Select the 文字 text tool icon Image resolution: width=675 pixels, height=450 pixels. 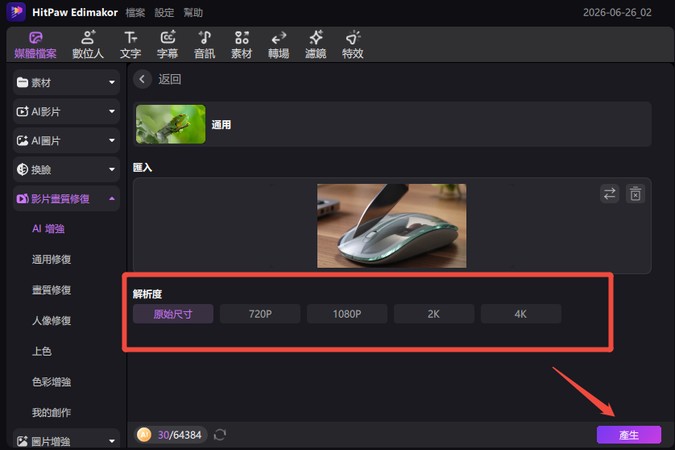coord(130,44)
